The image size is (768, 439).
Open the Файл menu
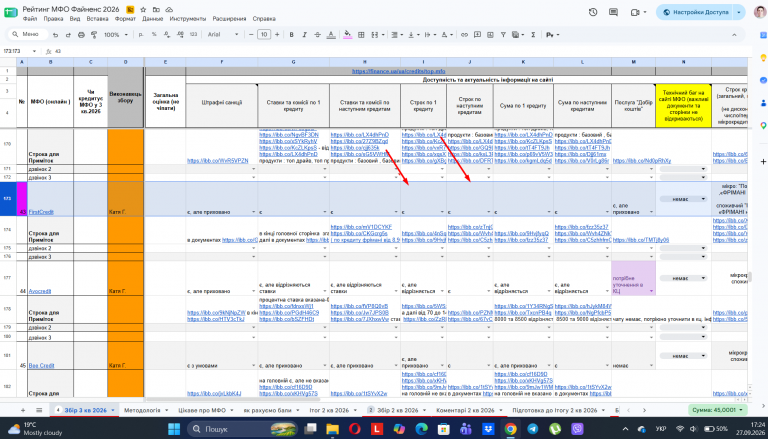click(x=29, y=19)
